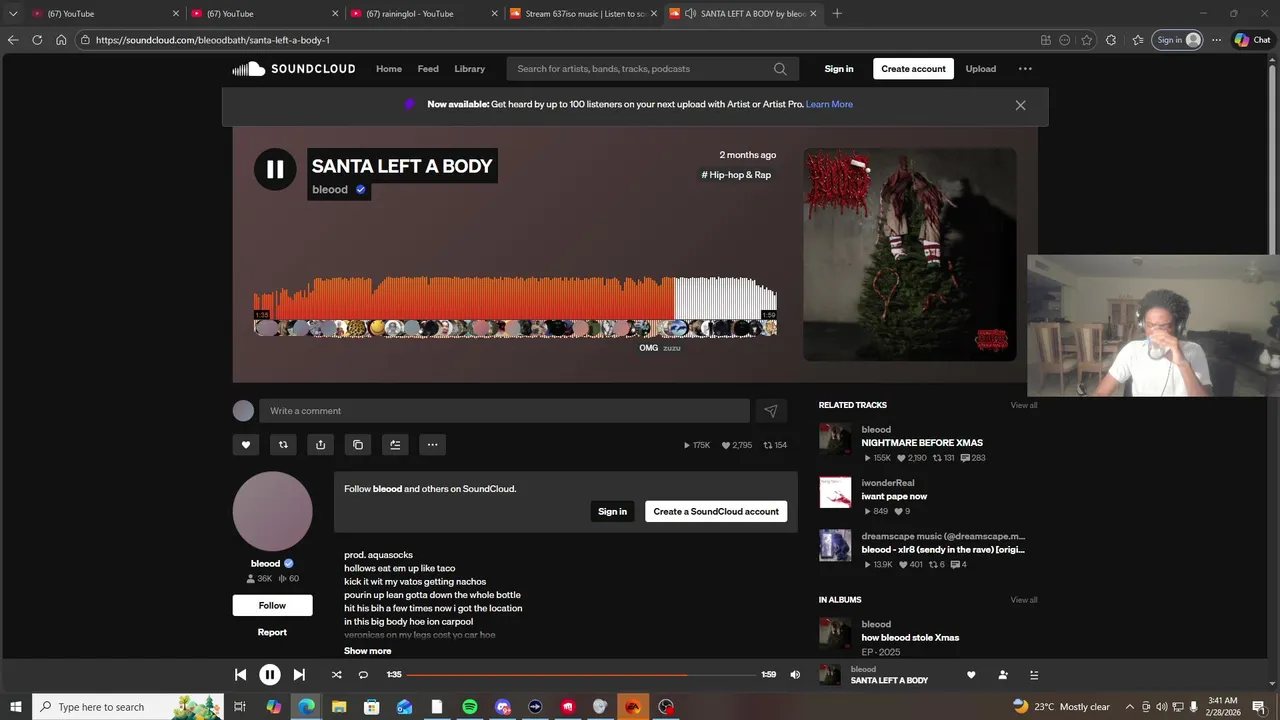This screenshot has height=720, width=1280.
Task: Add page to favorites star icon
Action: pos(1086,40)
